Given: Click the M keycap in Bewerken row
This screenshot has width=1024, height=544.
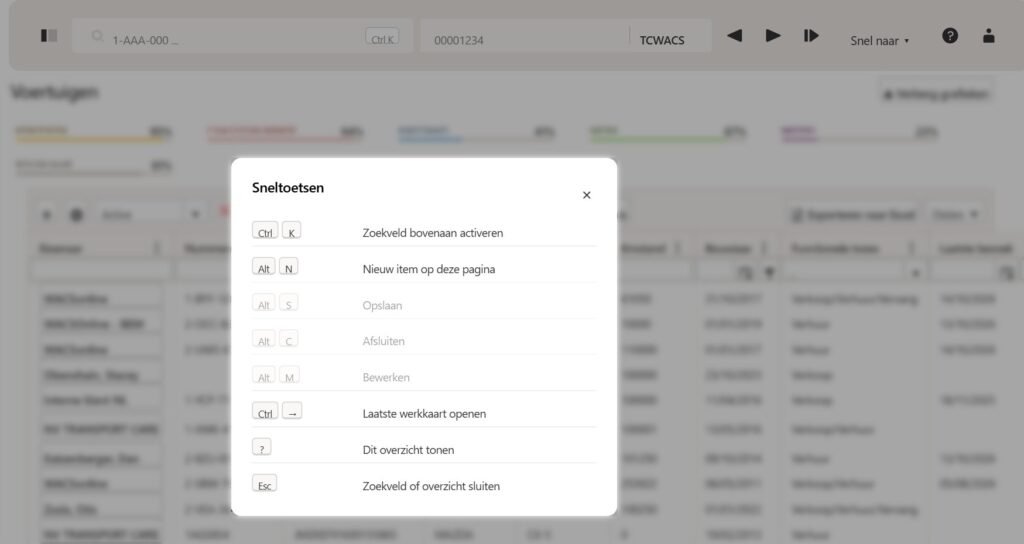Looking at the screenshot, I should click(x=289, y=376).
